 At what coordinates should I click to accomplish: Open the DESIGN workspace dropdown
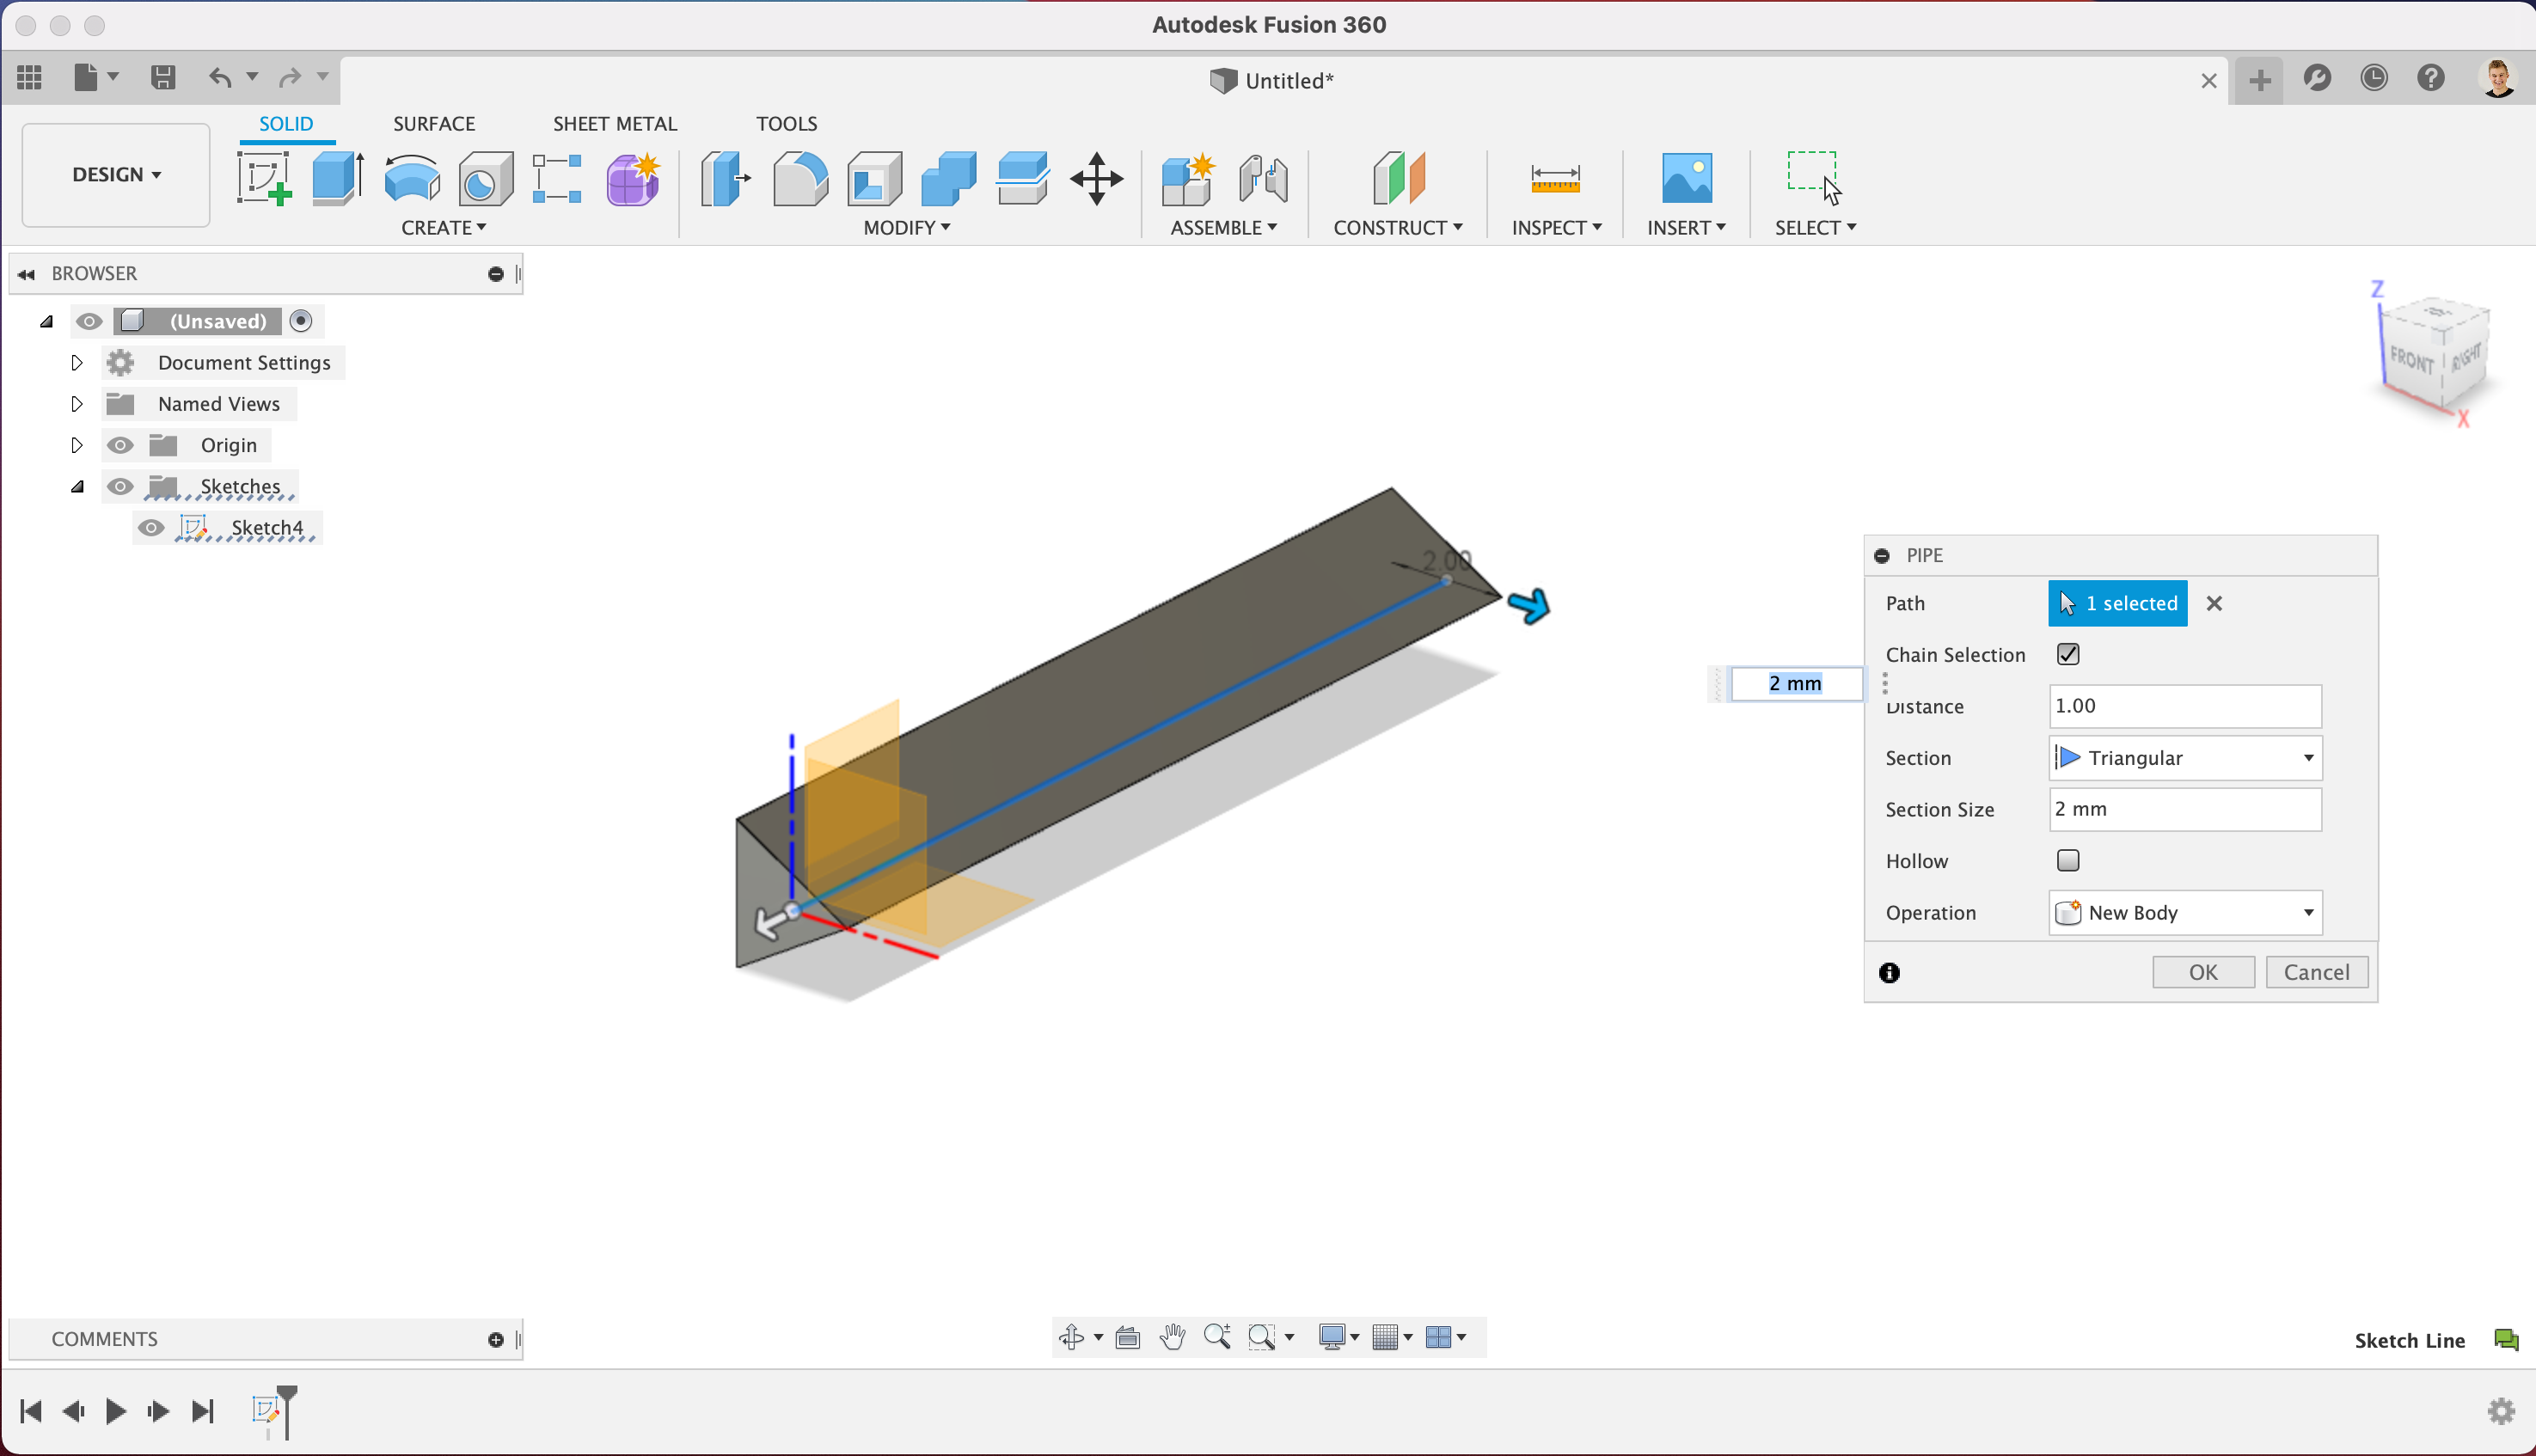pyautogui.click(x=116, y=175)
